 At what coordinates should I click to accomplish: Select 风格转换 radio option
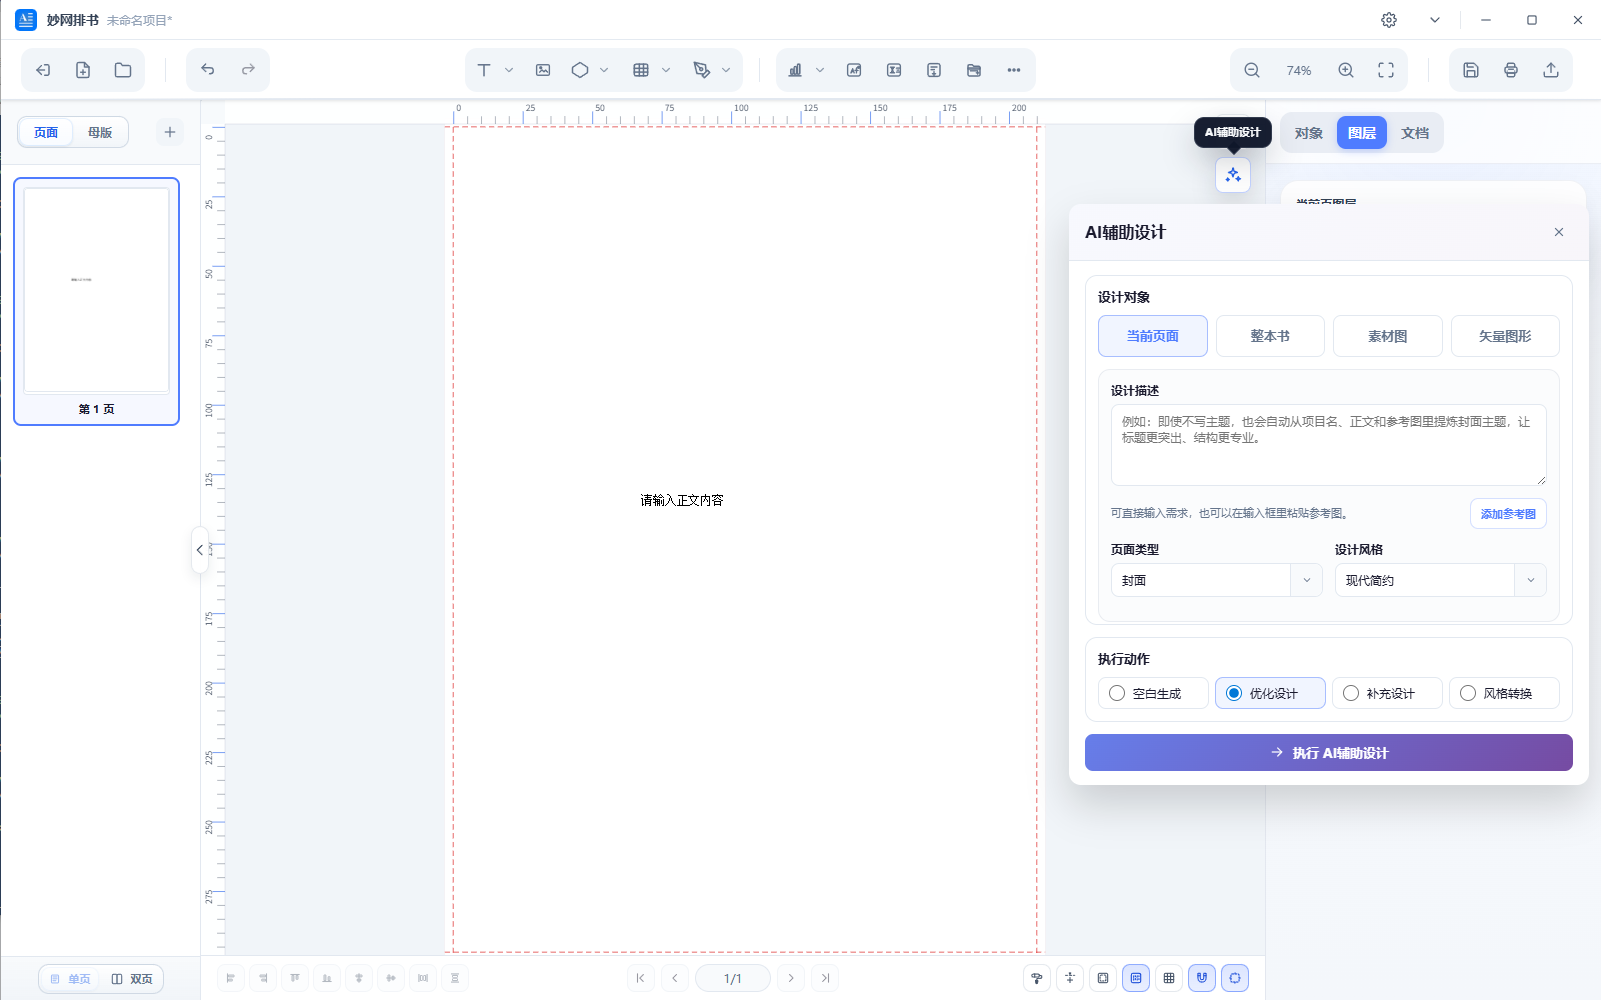pyautogui.click(x=1504, y=693)
